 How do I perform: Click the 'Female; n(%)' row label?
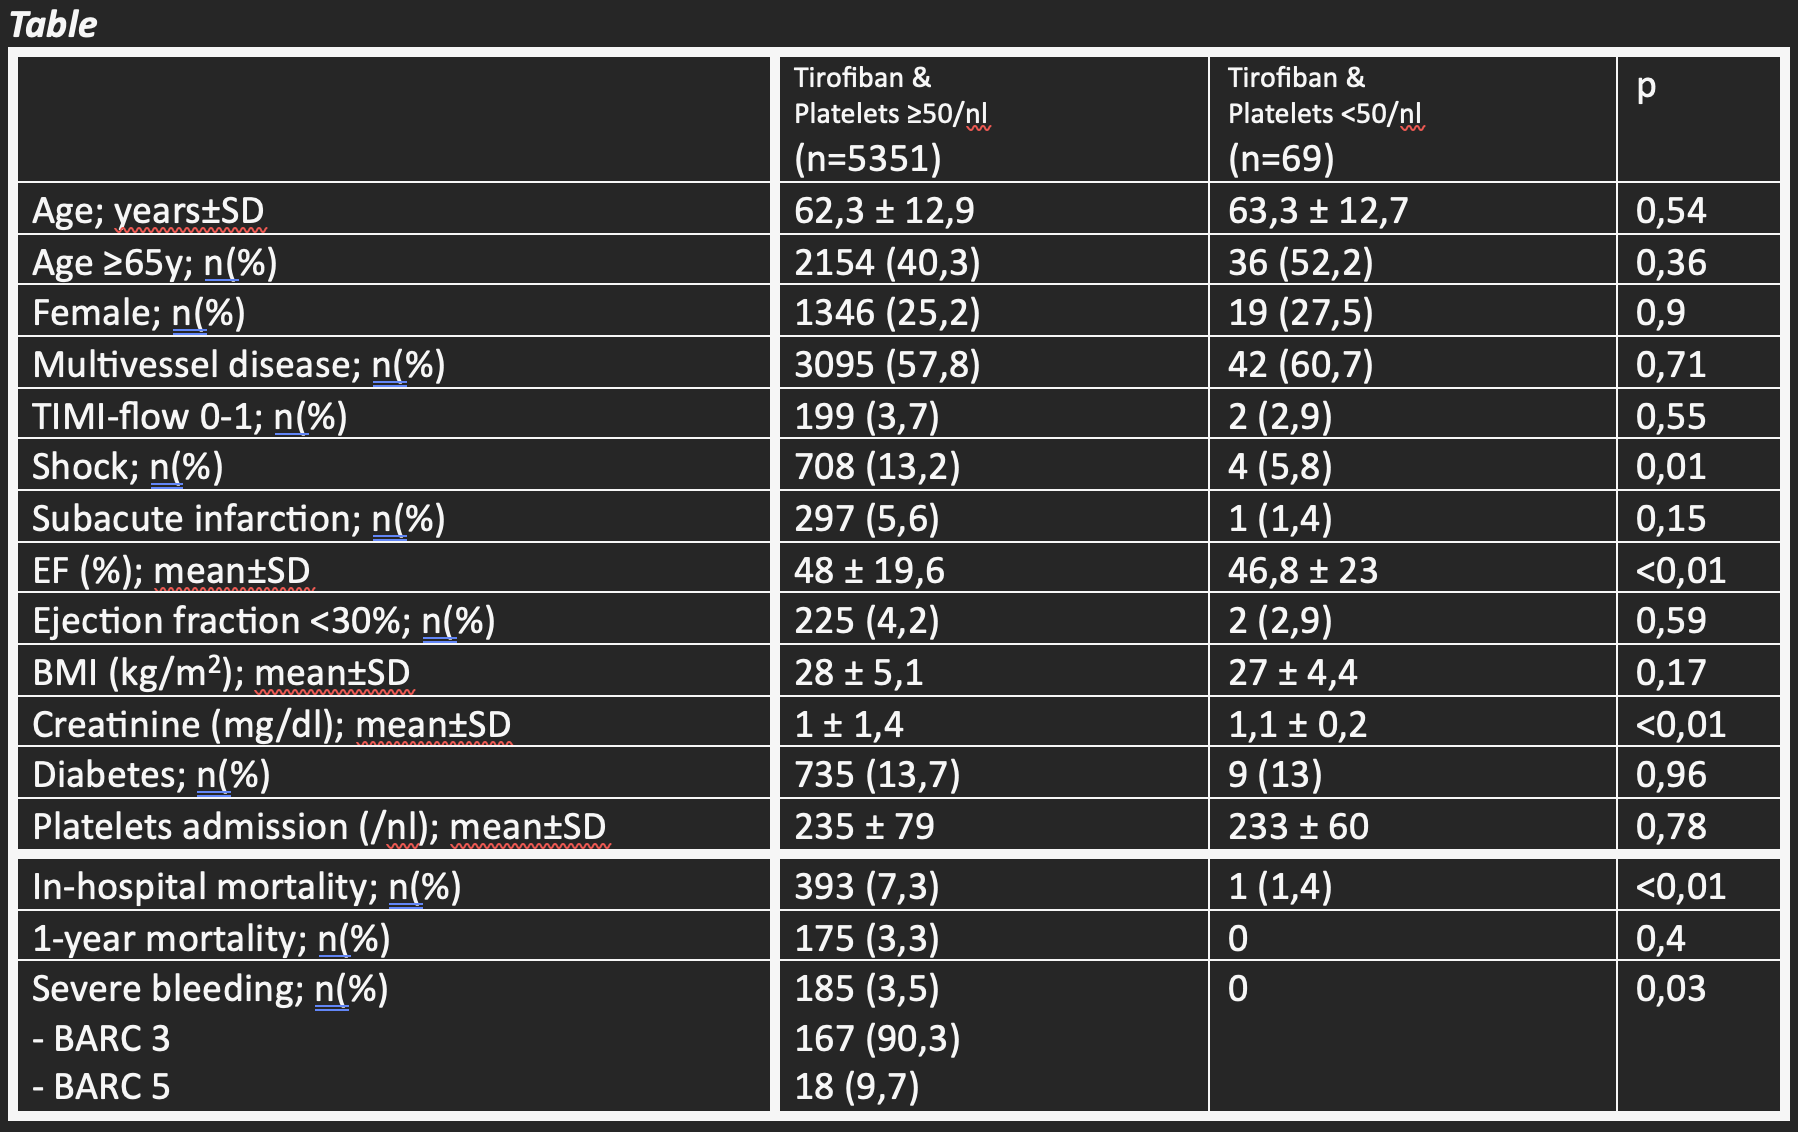[x=139, y=313]
